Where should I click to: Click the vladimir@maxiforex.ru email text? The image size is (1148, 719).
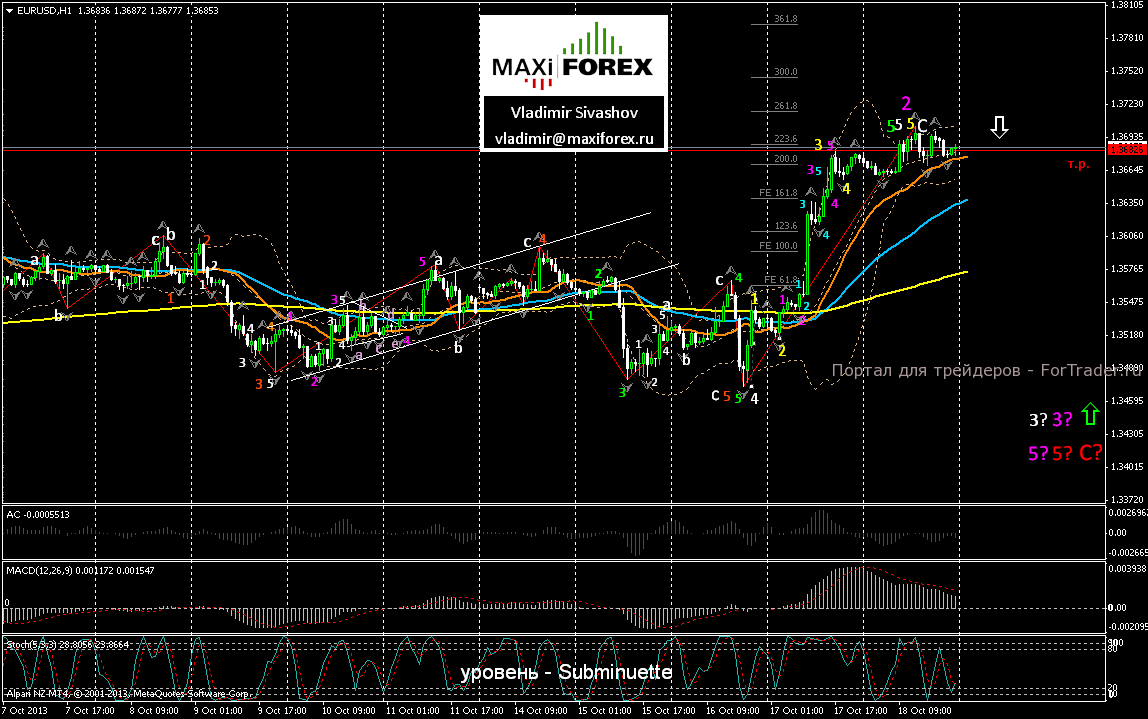[574, 138]
